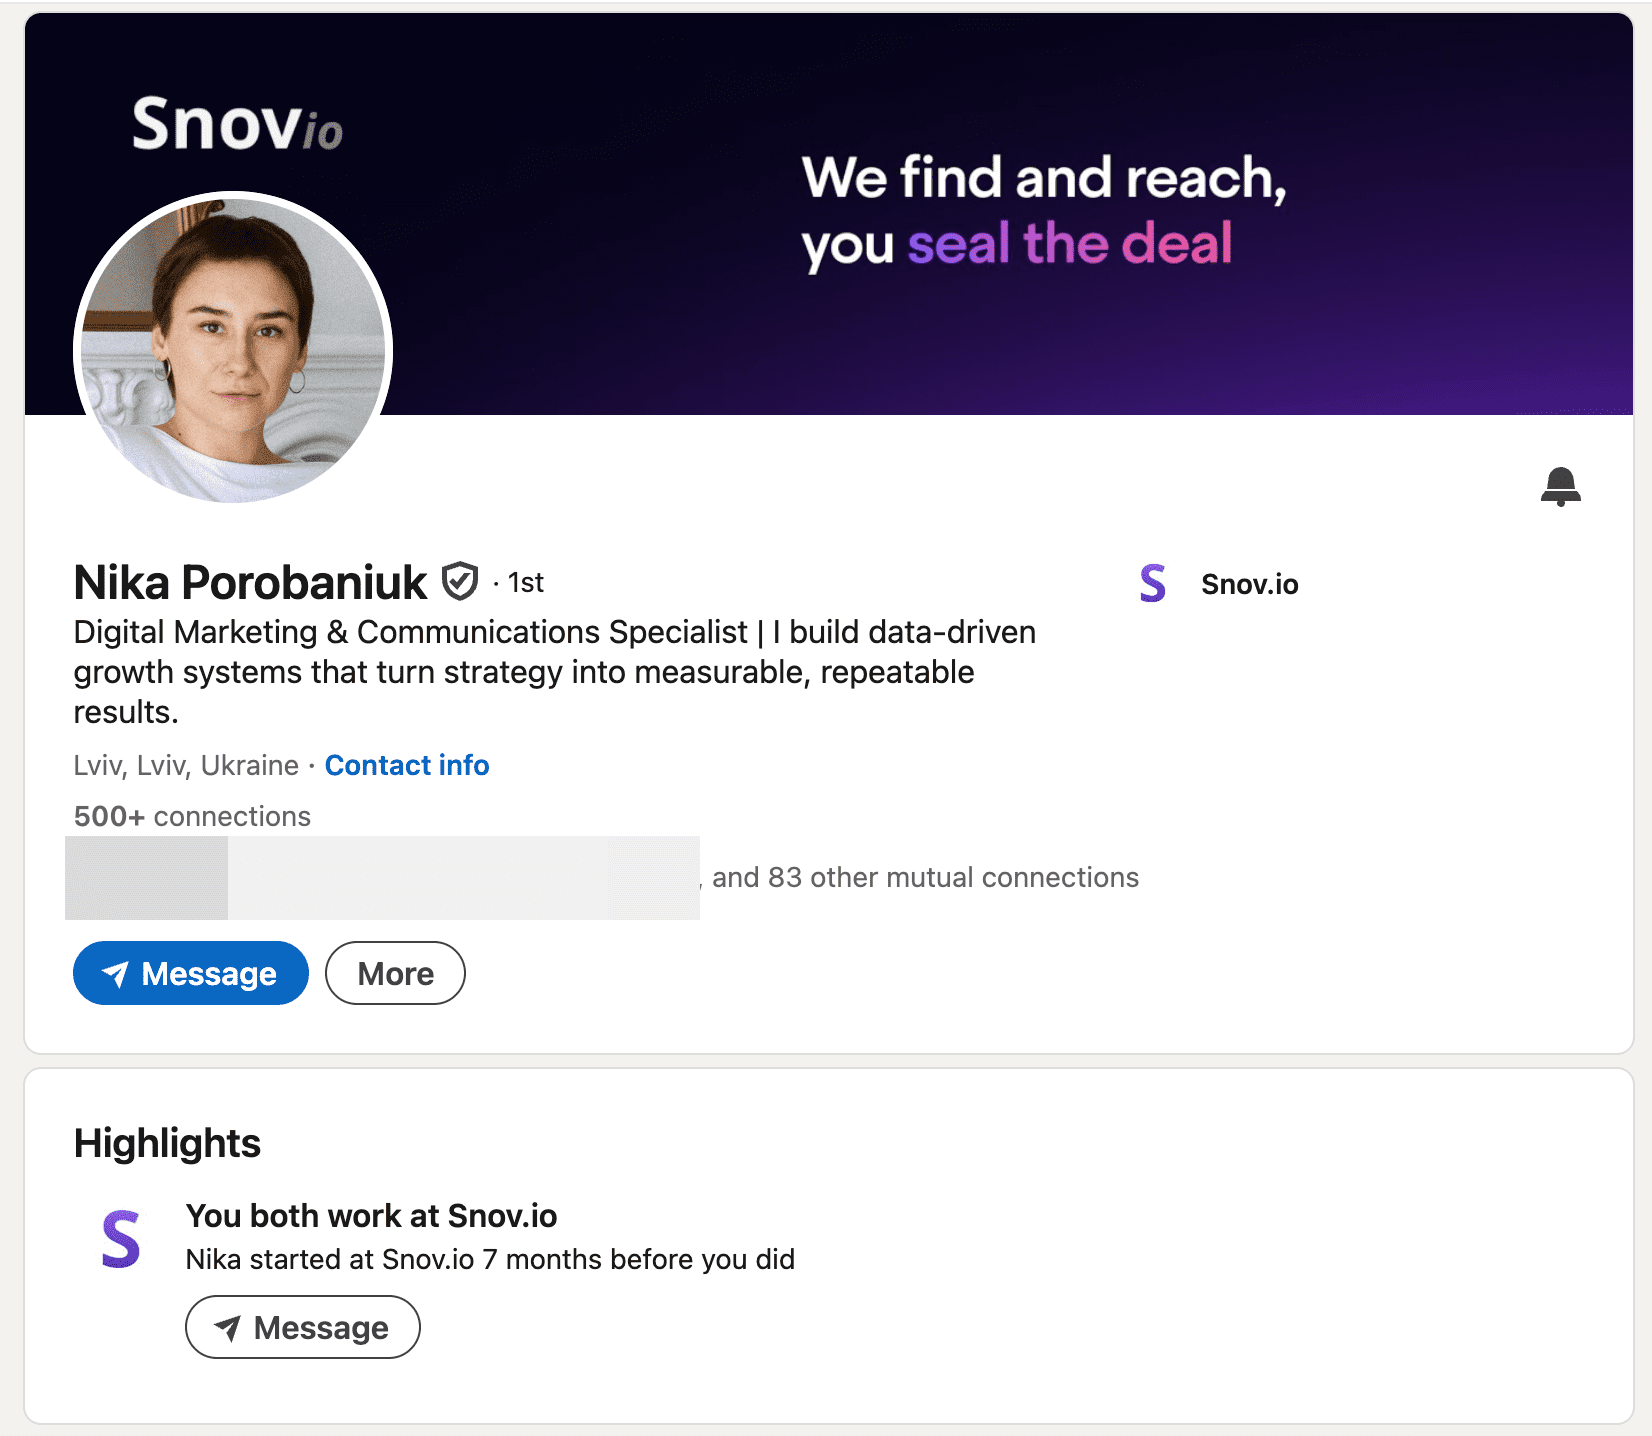Click the Snov.io logo in the banner
Viewport: 1652px width, 1436px height.
pos(237,125)
